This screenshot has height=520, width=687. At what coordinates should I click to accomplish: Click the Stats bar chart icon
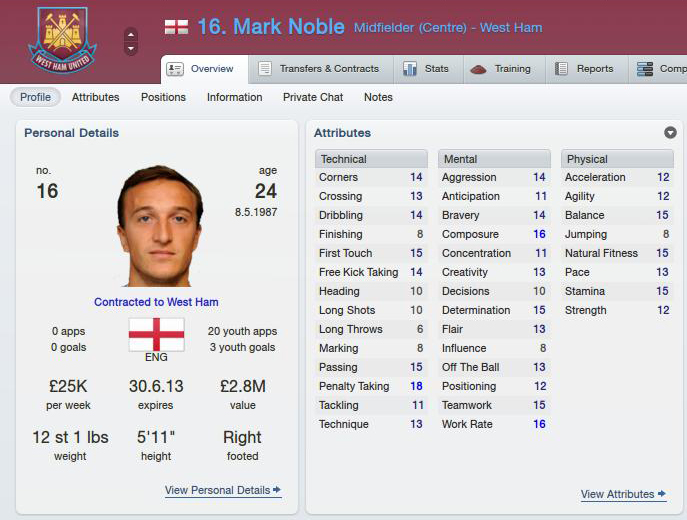(410, 69)
